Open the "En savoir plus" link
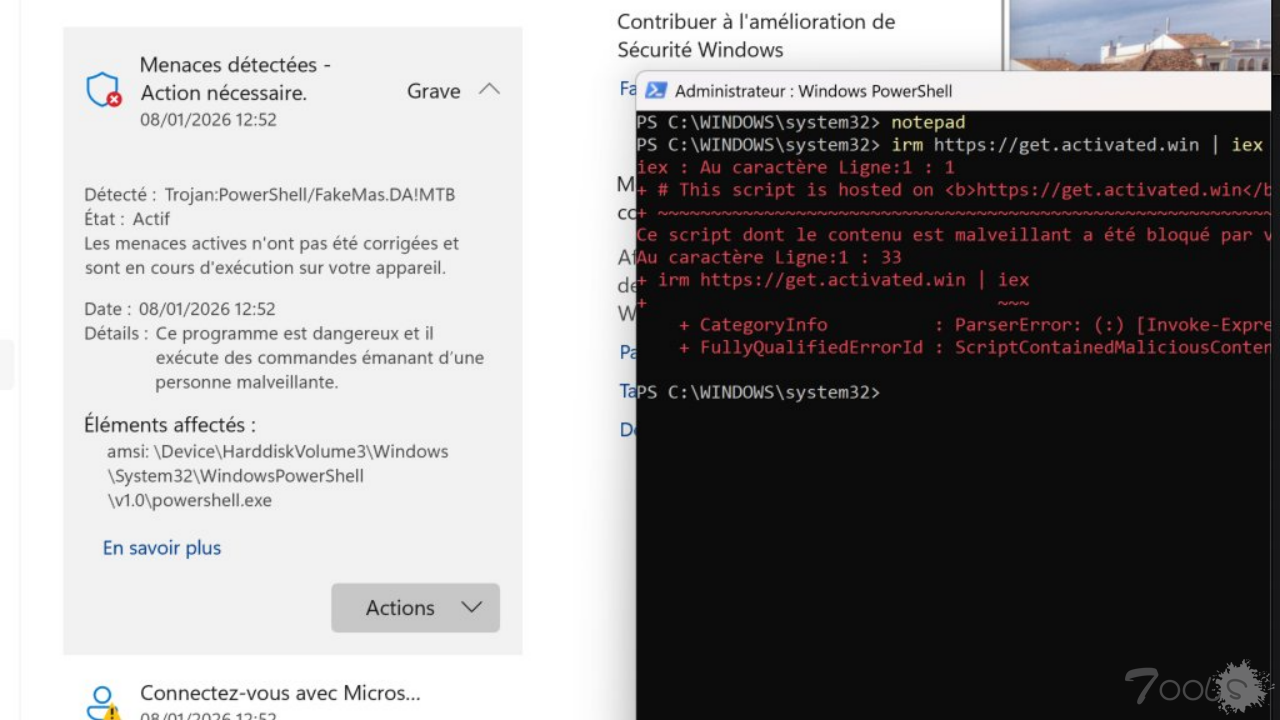Viewport: 1280px width, 720px height. (x=162, y=548)
